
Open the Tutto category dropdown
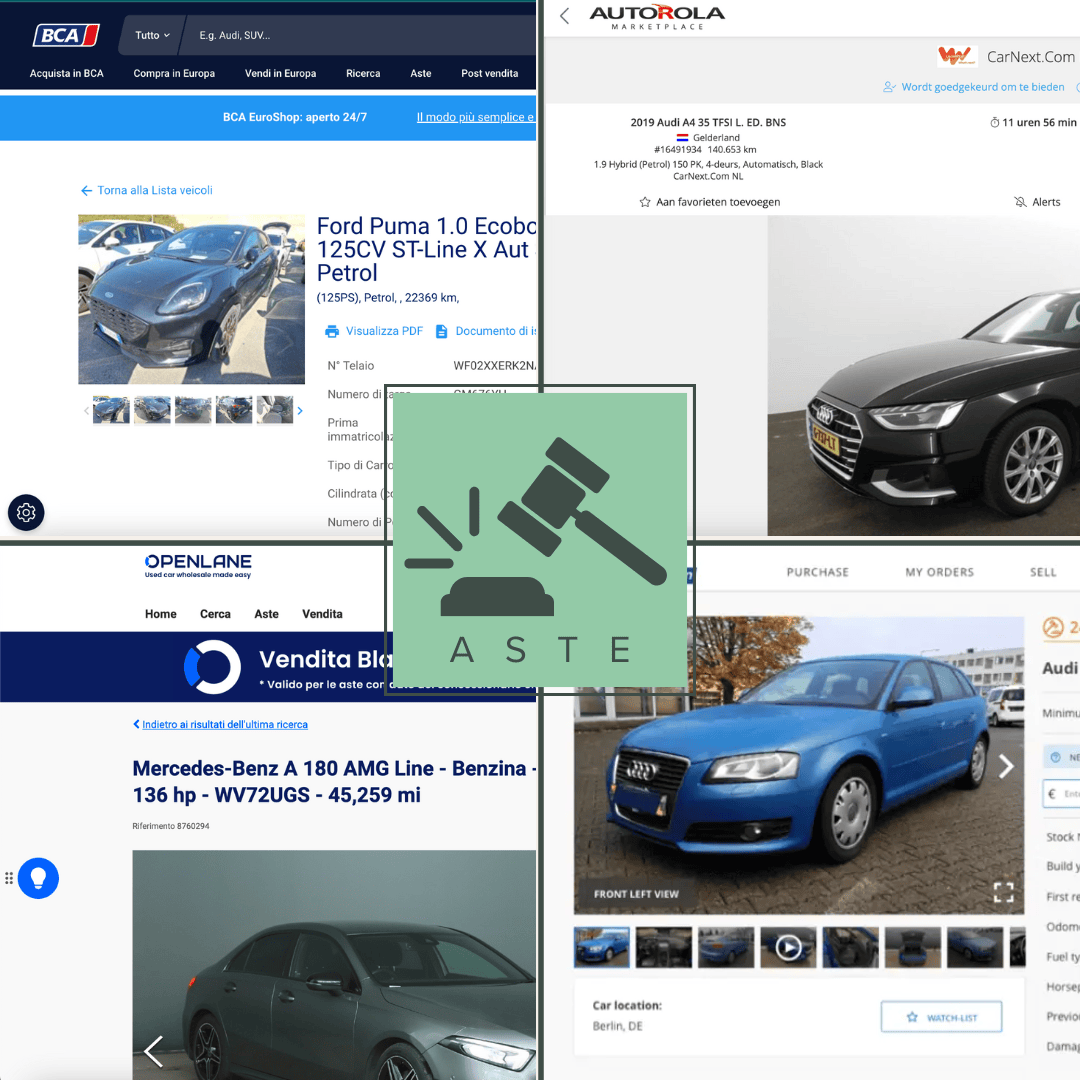coord(152,35)
